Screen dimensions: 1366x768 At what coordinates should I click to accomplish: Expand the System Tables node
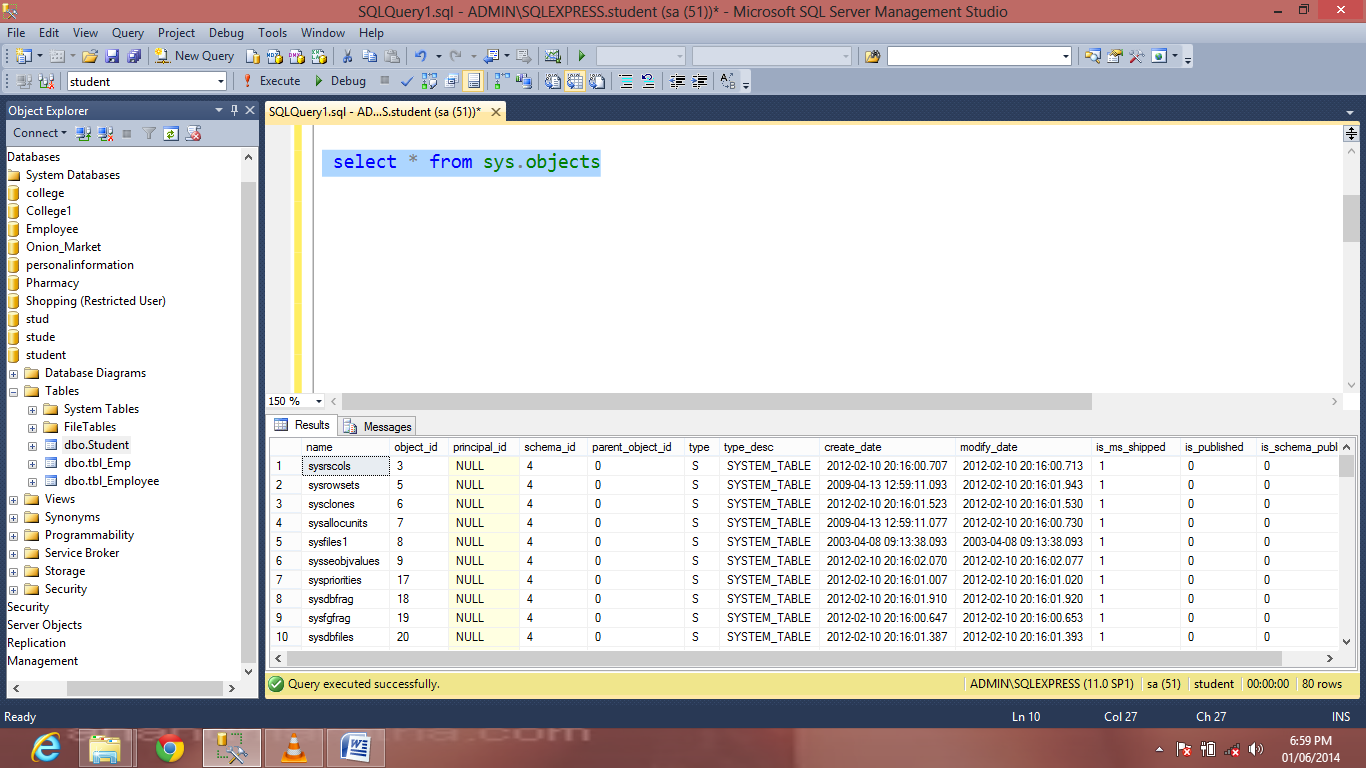(x=33, y=409)
